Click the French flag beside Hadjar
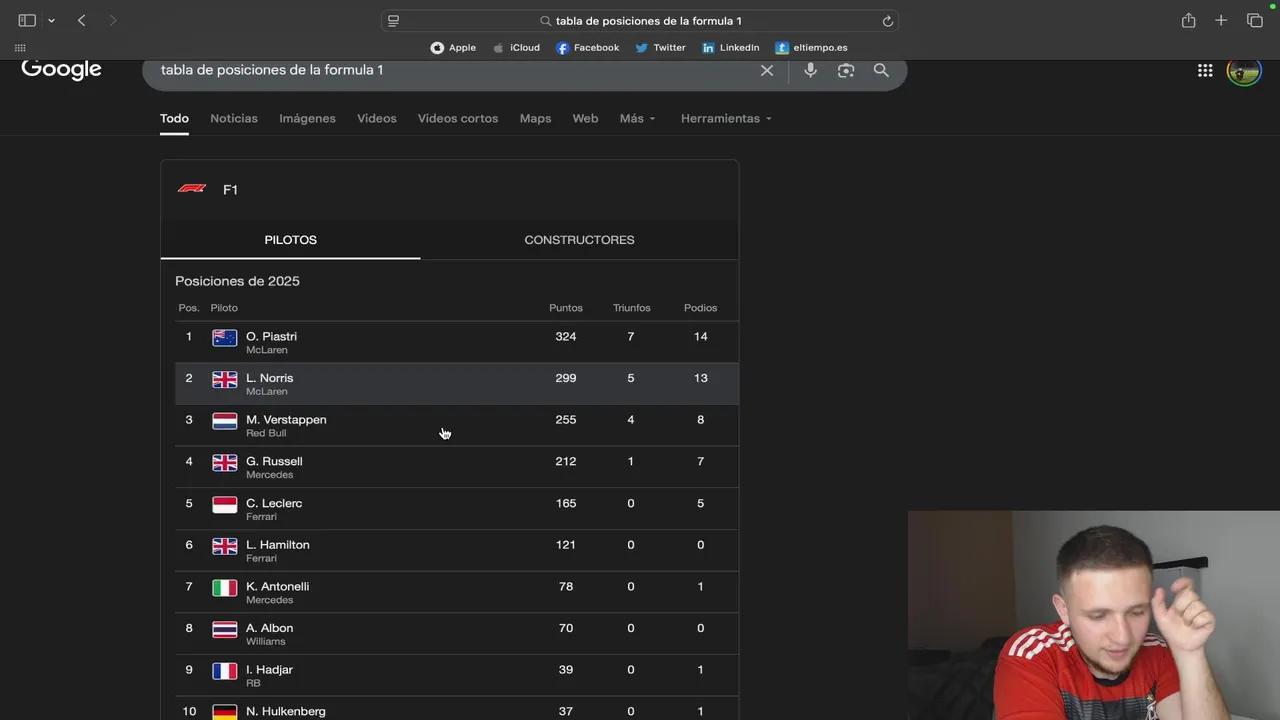 point(225,671)
